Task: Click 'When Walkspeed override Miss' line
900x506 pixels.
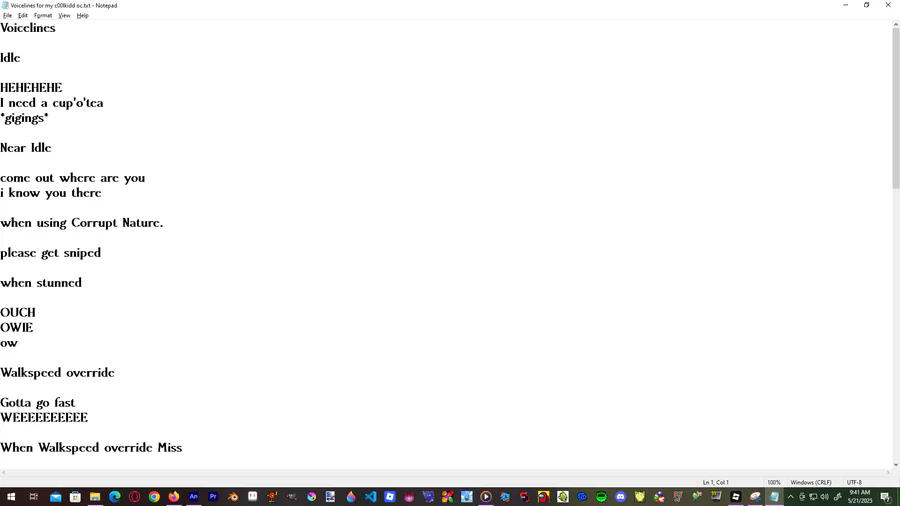Action: [91, 447]
